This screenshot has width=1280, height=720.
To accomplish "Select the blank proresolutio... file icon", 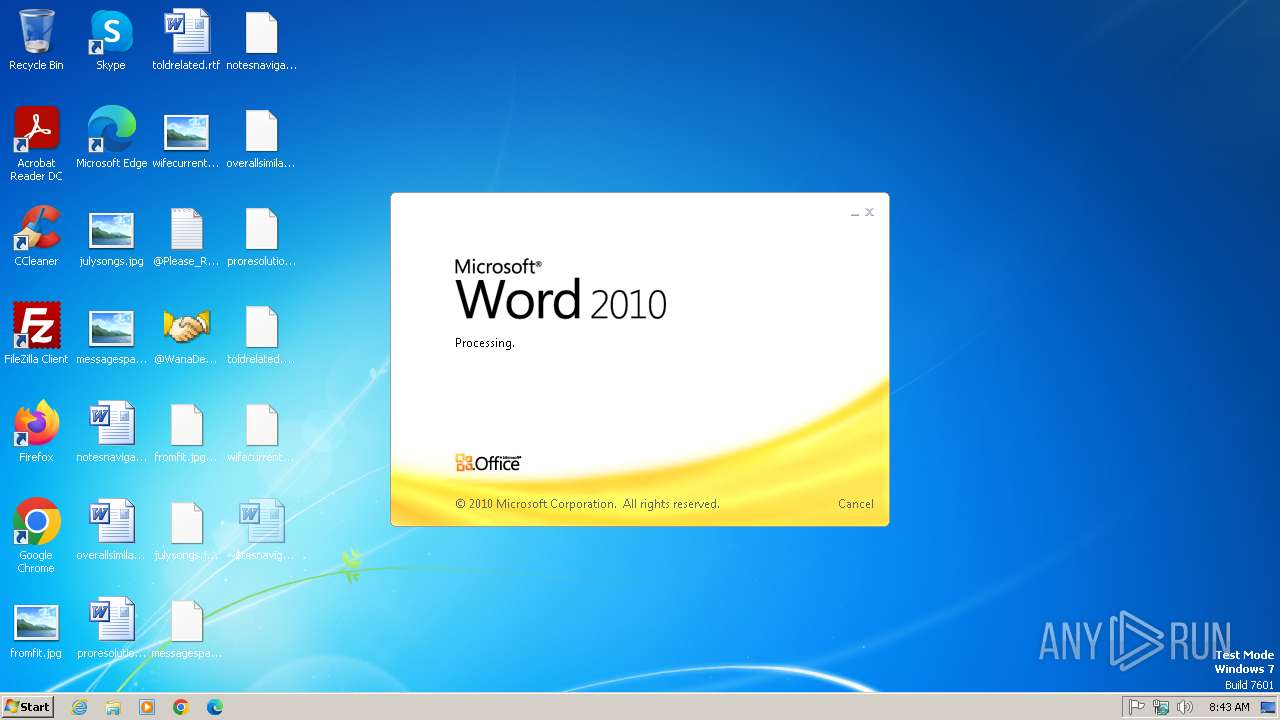I will [261, 236].
